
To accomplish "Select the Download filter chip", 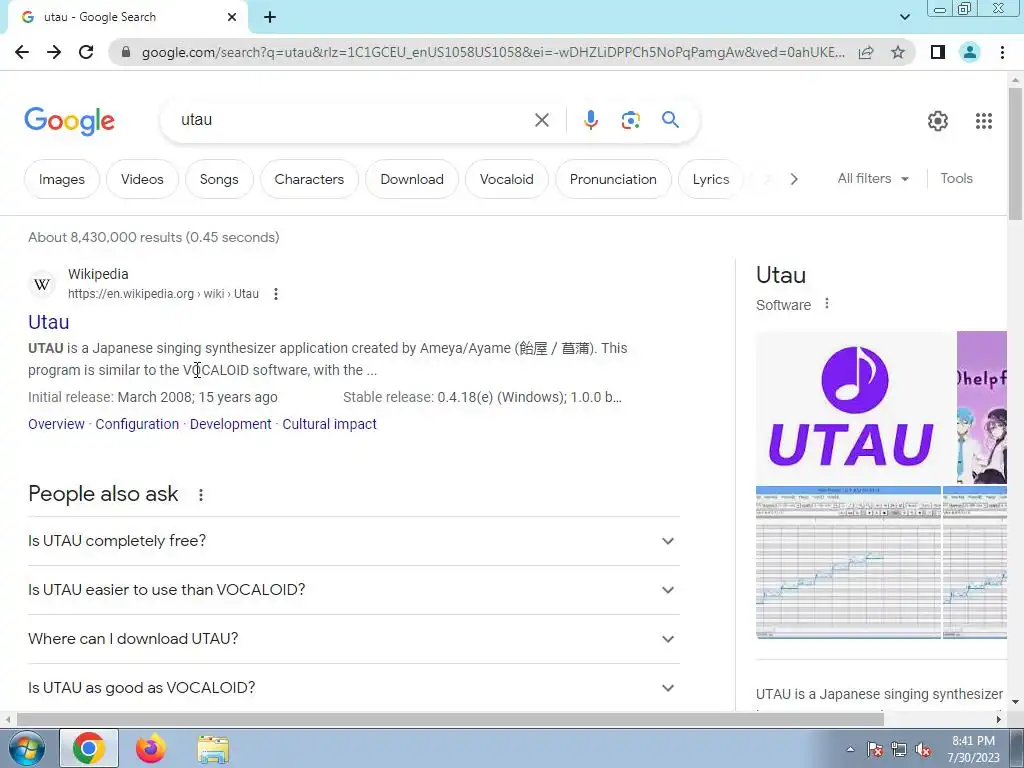I will [x=412, y=179].
